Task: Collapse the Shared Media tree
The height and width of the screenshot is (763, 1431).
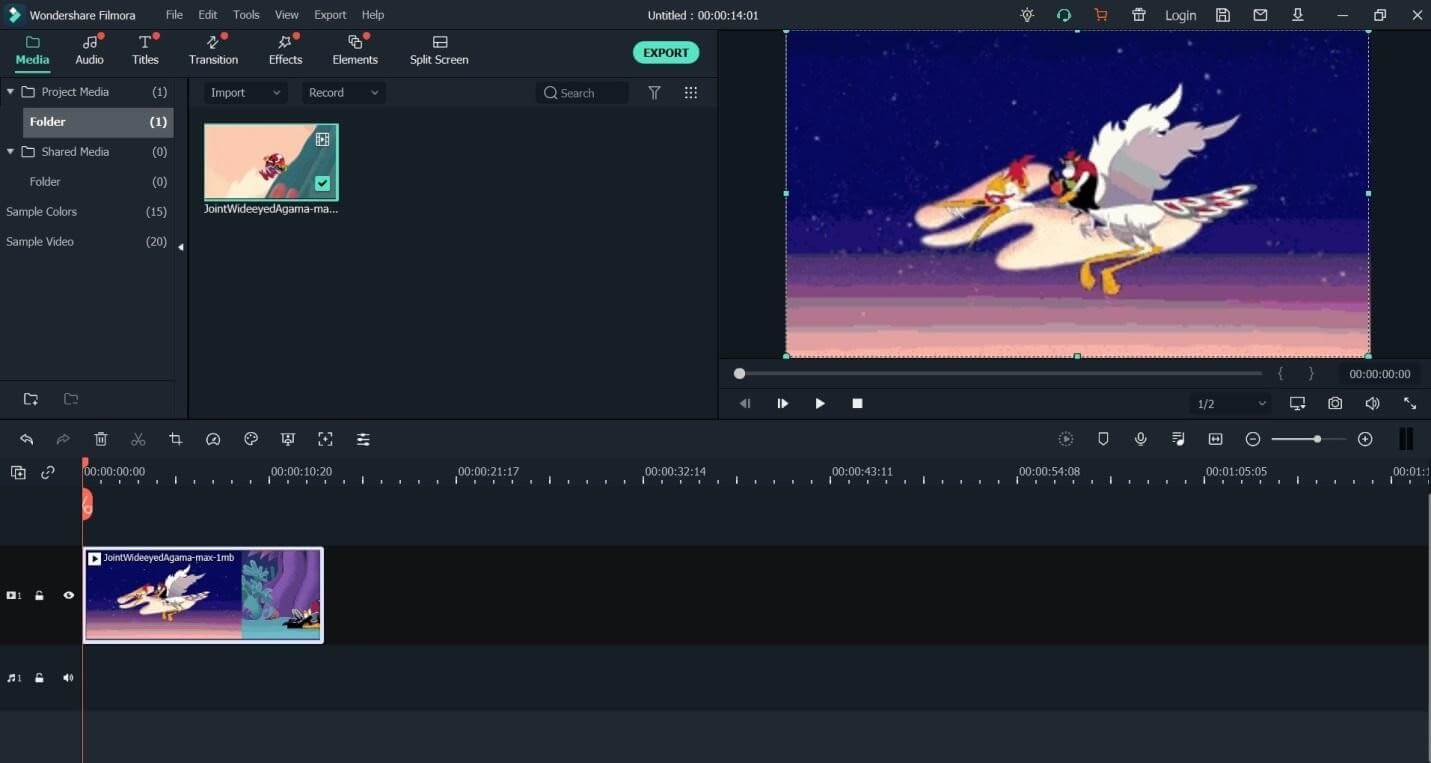Action: 10,152
